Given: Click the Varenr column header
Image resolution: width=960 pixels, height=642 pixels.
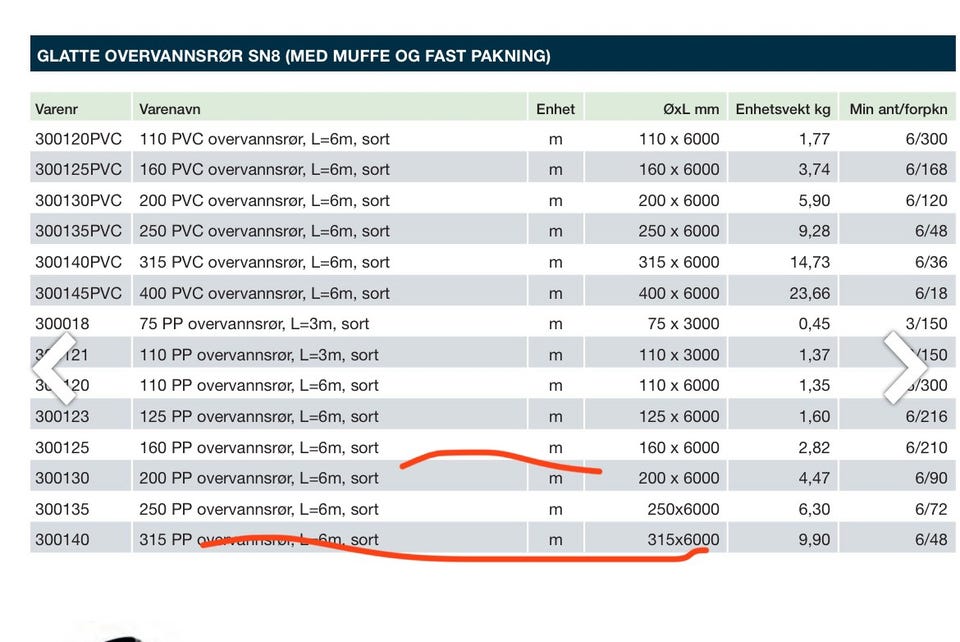Looking at the screenshot, I should [x=56, y=110].
